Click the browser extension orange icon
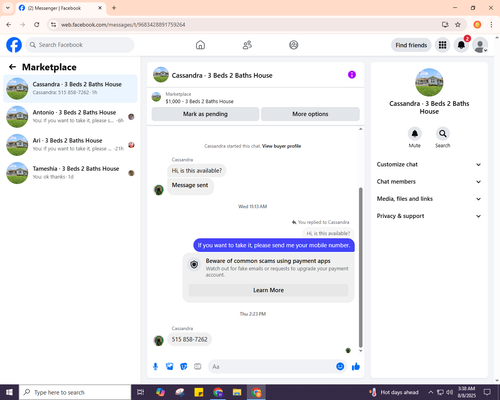This screenshot has height=400, width=500. pos(477,25)
